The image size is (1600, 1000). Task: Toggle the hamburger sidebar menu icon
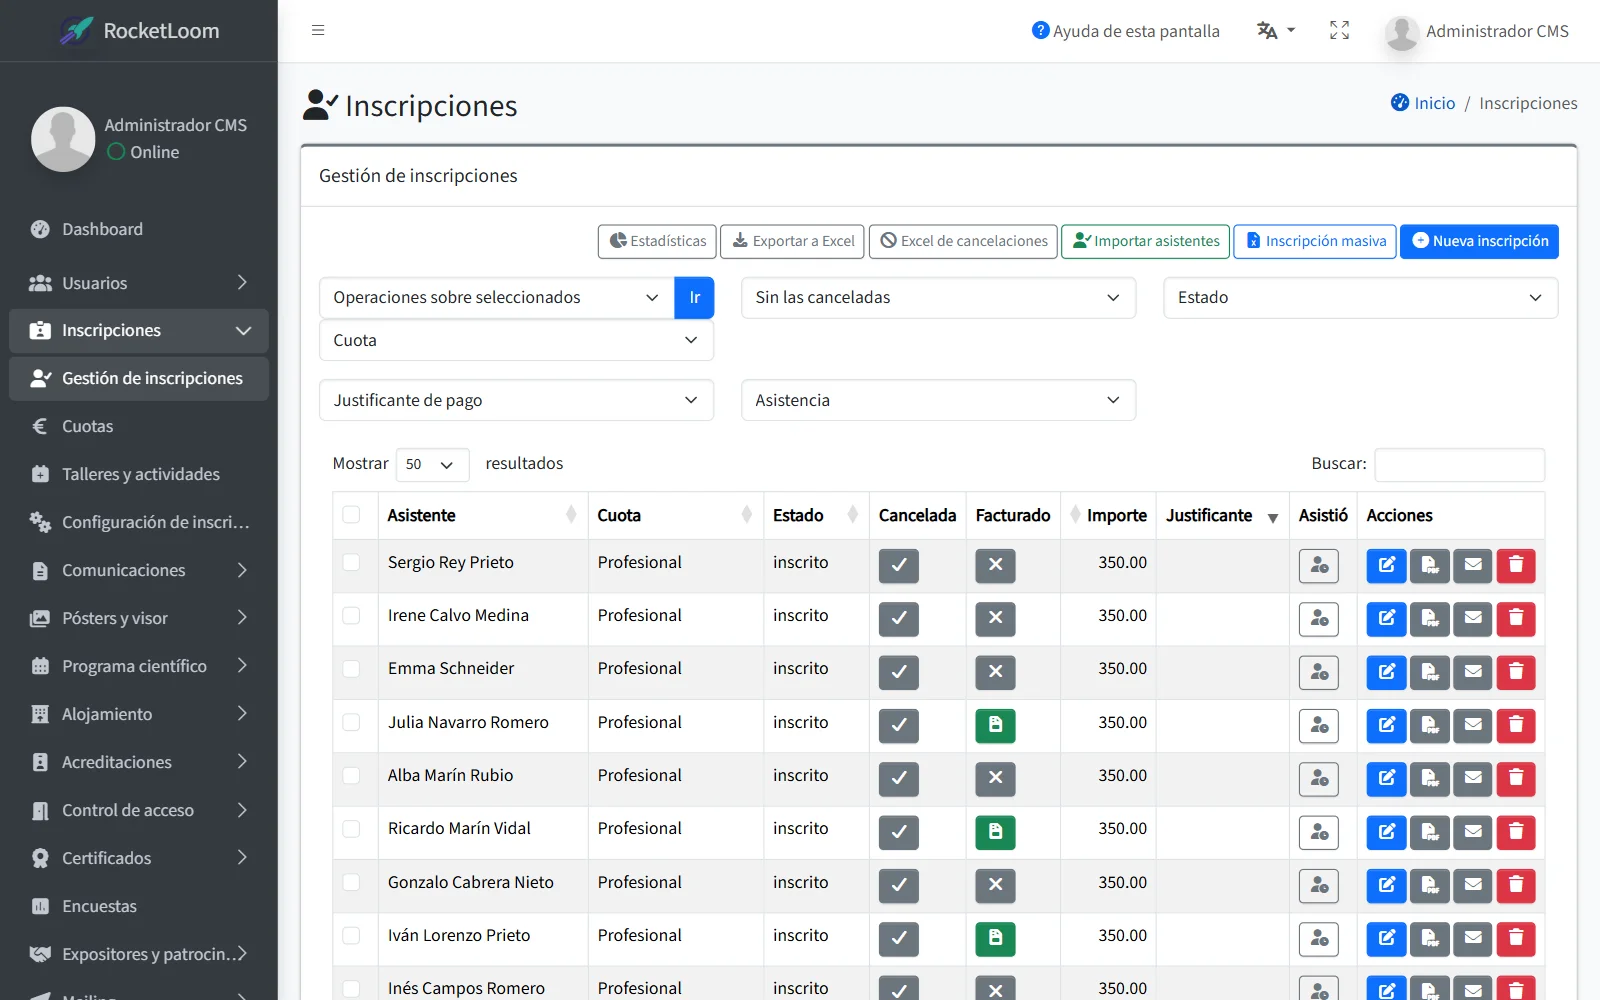tap(318, 30)
